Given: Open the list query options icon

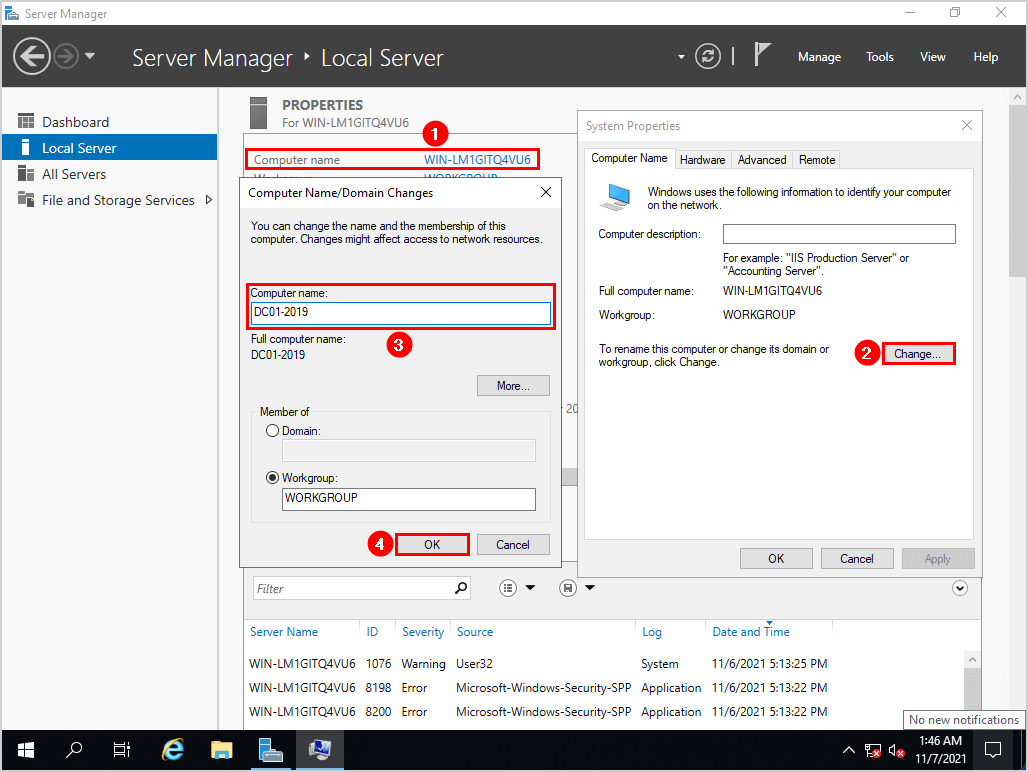Looking at the screenshot, I should tap(507, 588).
